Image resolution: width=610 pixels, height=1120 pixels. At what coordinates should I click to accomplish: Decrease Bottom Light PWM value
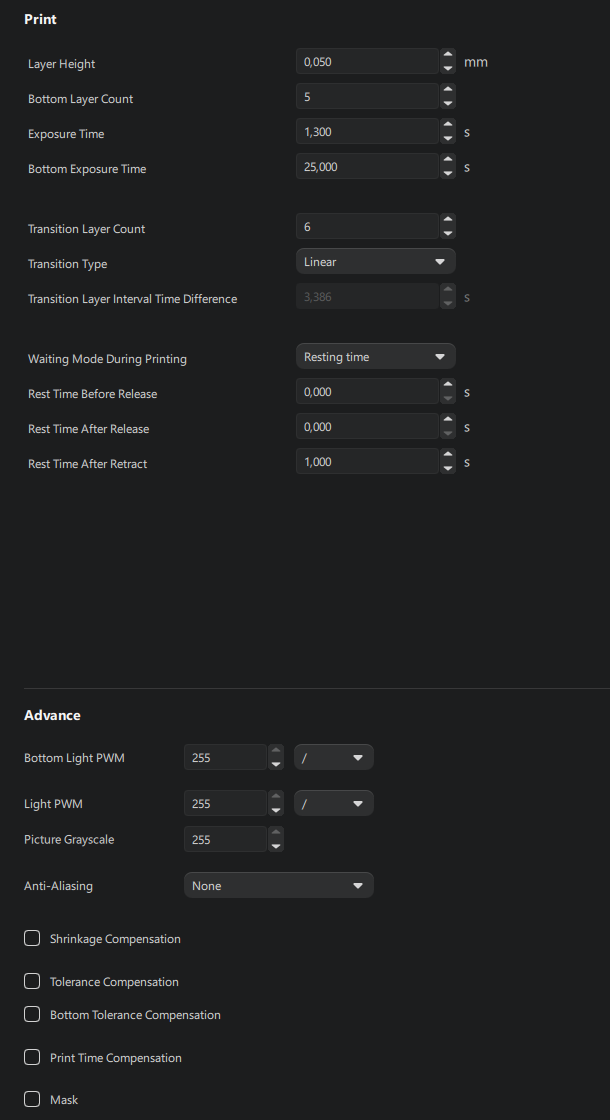[x=276, y=764]
